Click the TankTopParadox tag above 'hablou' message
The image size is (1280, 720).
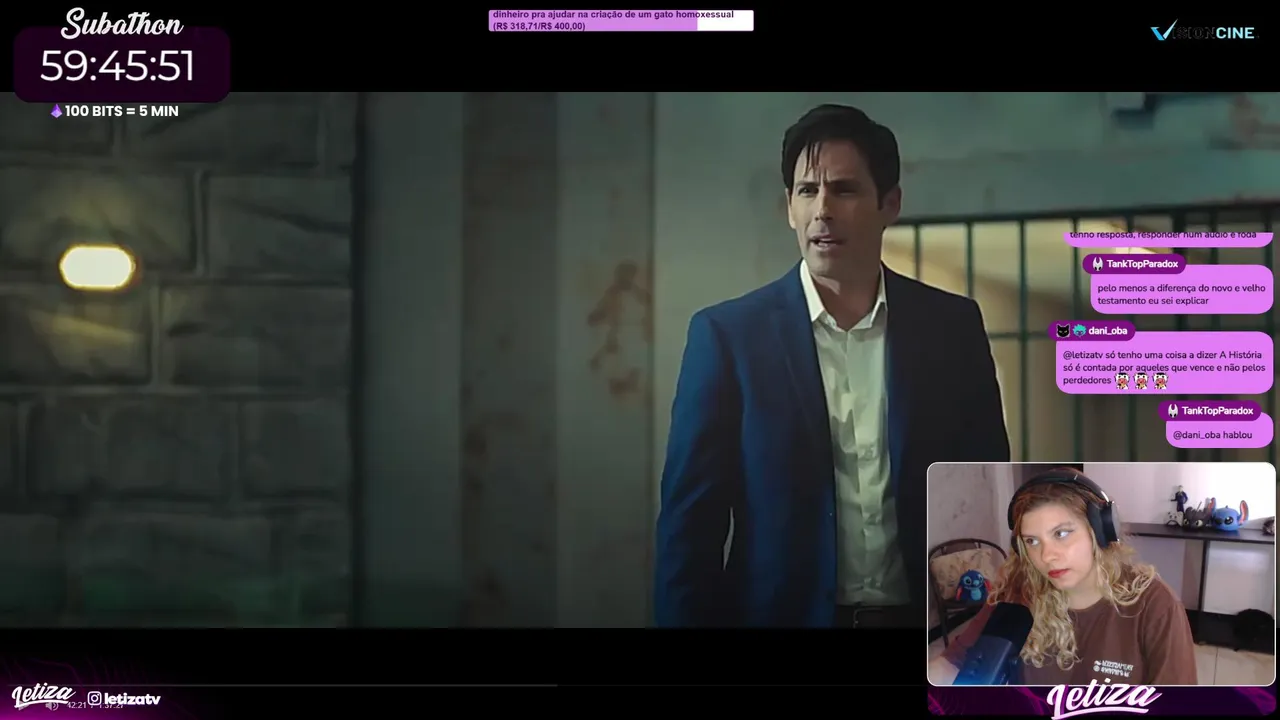1210,411
